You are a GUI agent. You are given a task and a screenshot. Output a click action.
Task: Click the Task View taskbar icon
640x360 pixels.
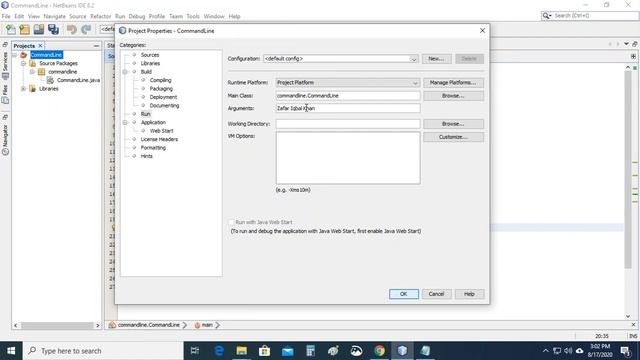coord(195,351)
